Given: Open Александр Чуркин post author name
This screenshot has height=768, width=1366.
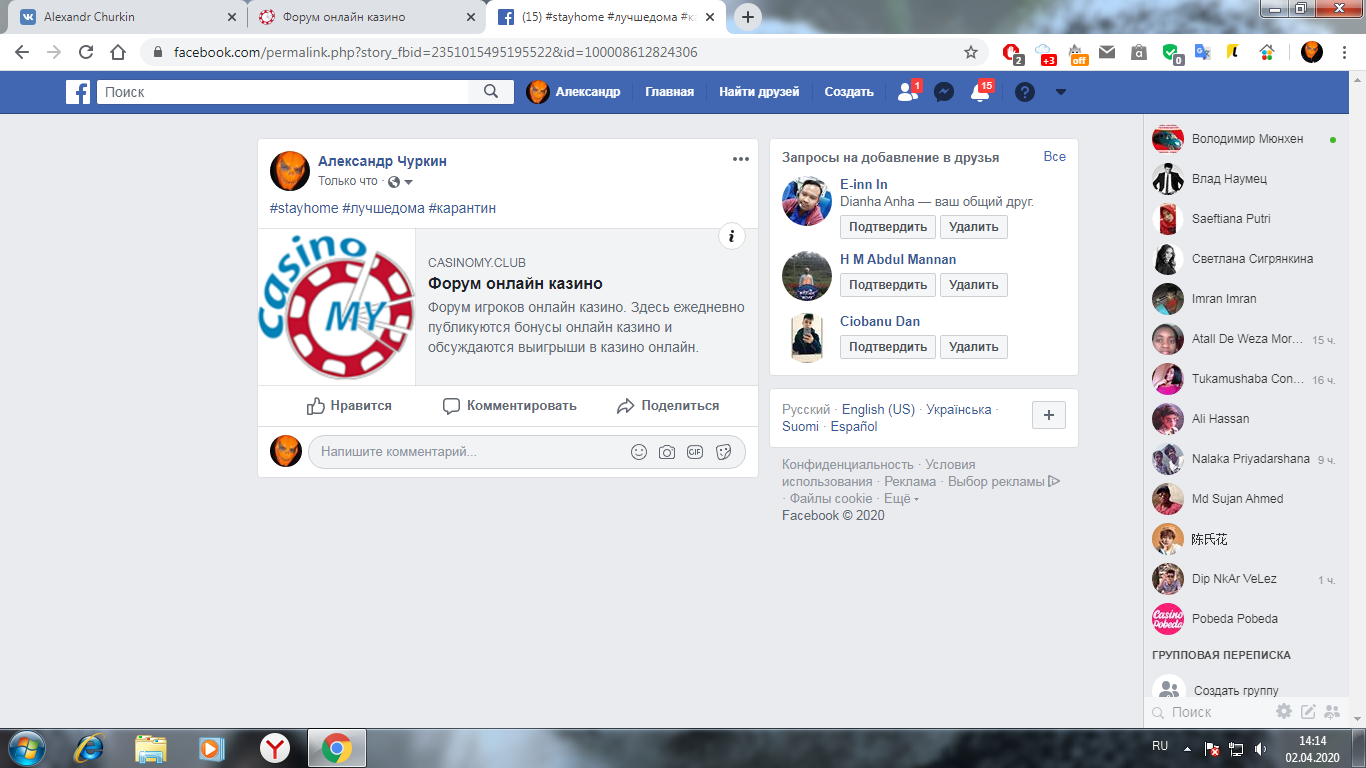Looking at the screenshot, I should [382, 161].
